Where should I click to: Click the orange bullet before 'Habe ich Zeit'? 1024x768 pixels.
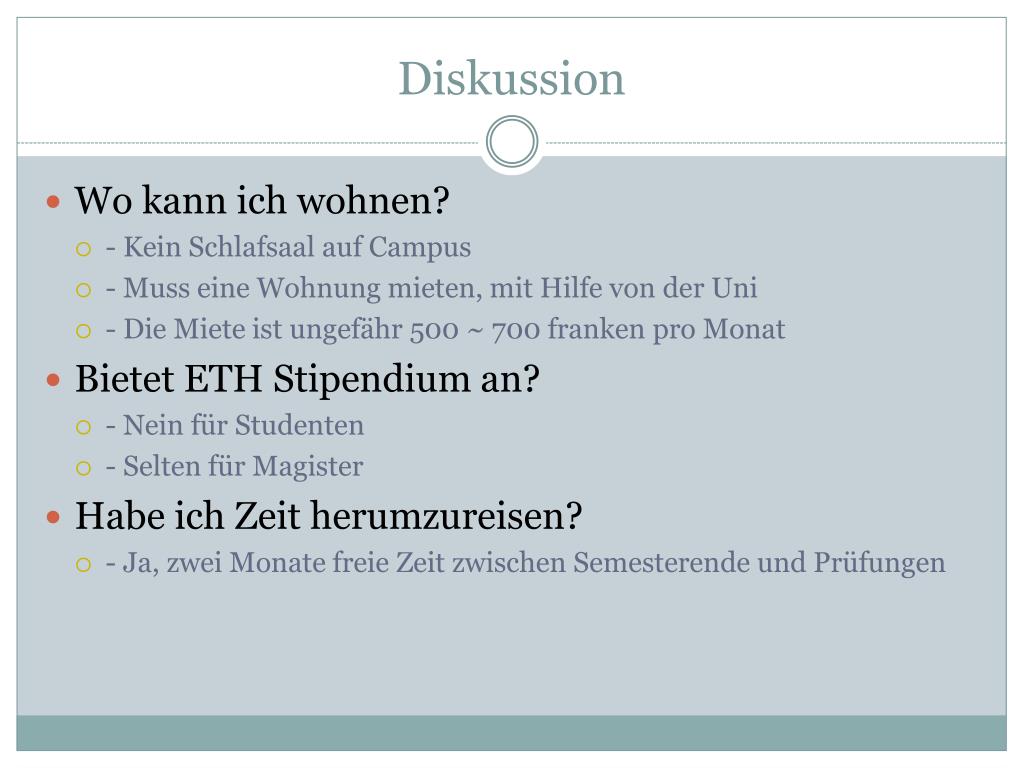pos(54,517)
